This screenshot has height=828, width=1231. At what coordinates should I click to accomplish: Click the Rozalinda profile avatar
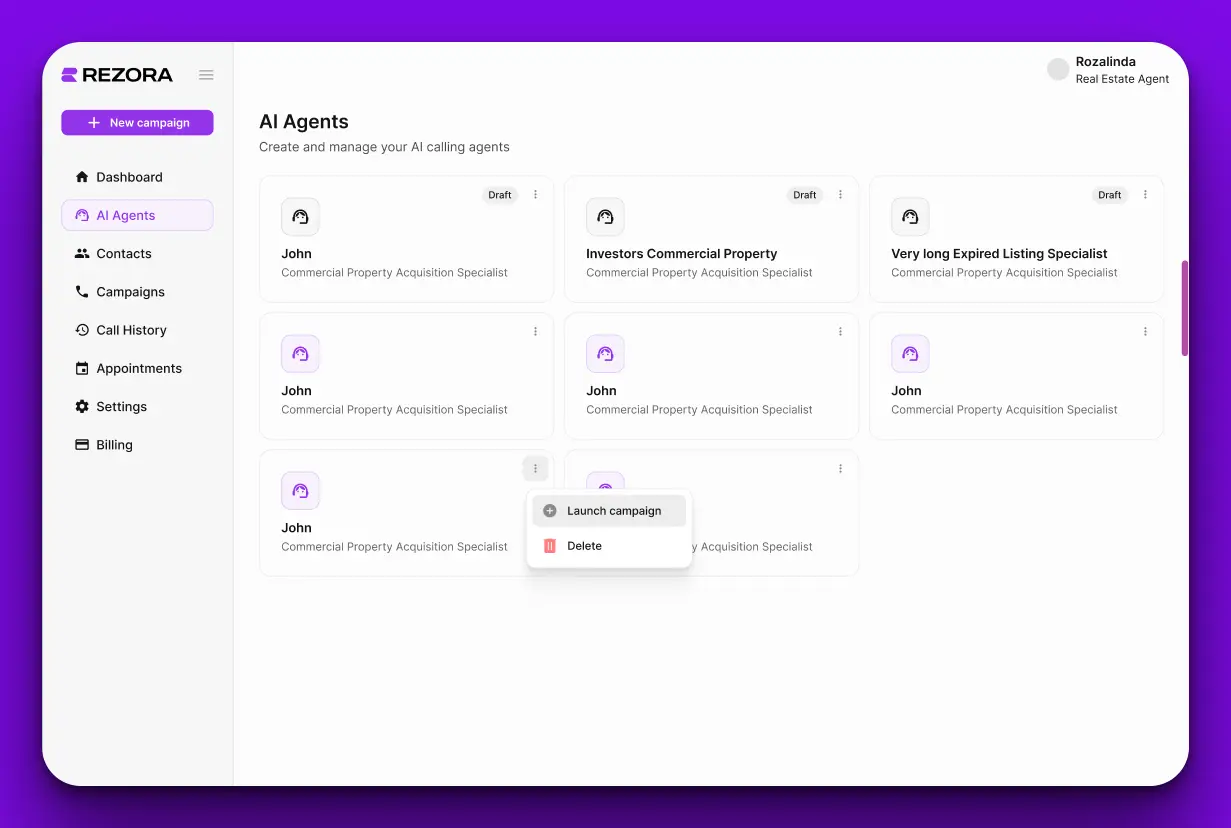[1057, 69]
